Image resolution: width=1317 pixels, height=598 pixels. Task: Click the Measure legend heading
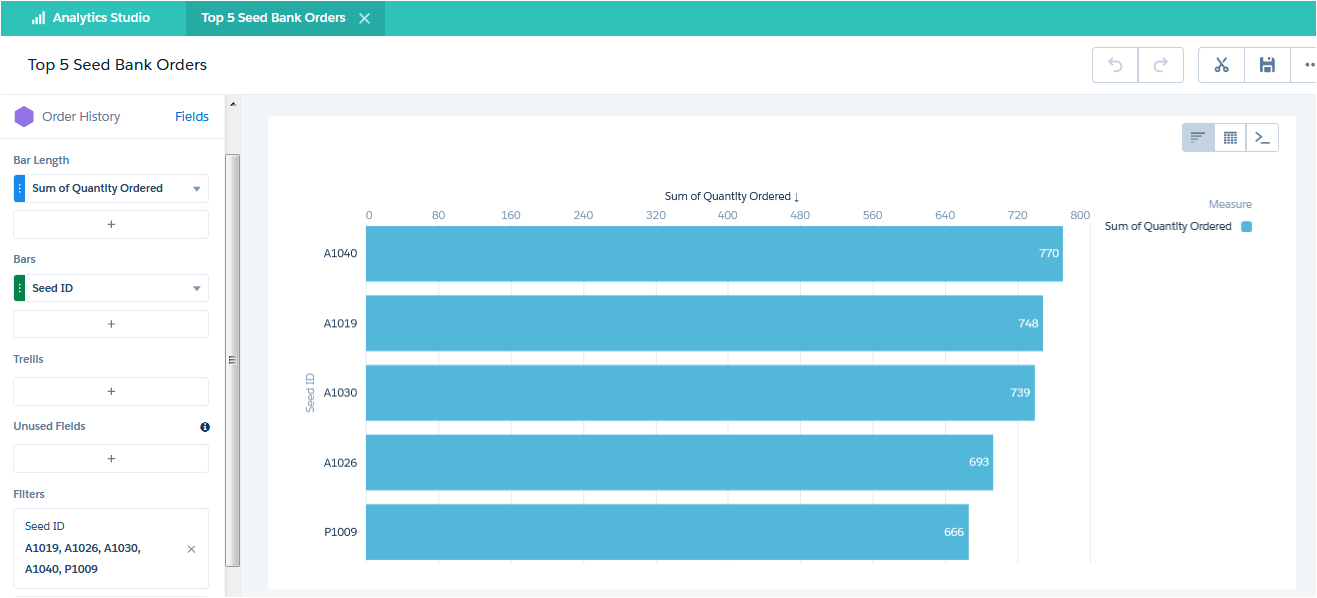click(x=1230, y=204)
